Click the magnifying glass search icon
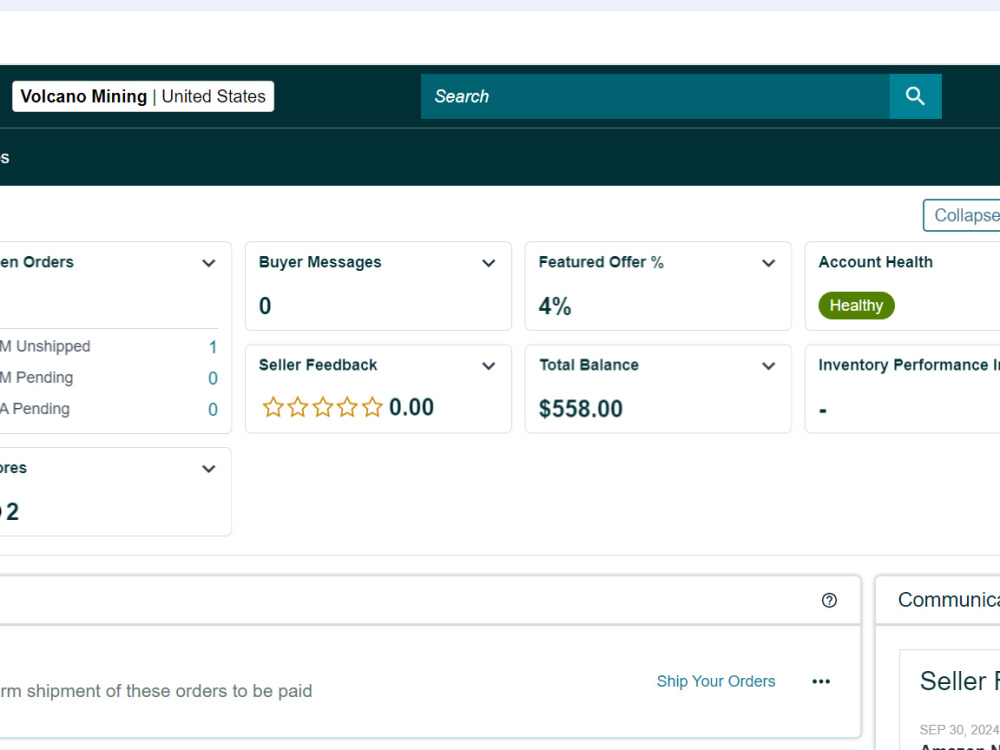The image size is (1000, 750). pos(915,96)
